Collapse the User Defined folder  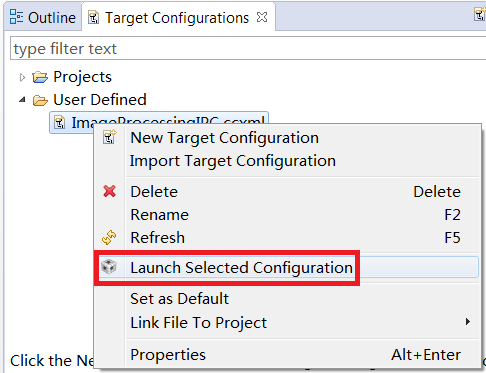[x=22, y=100]
